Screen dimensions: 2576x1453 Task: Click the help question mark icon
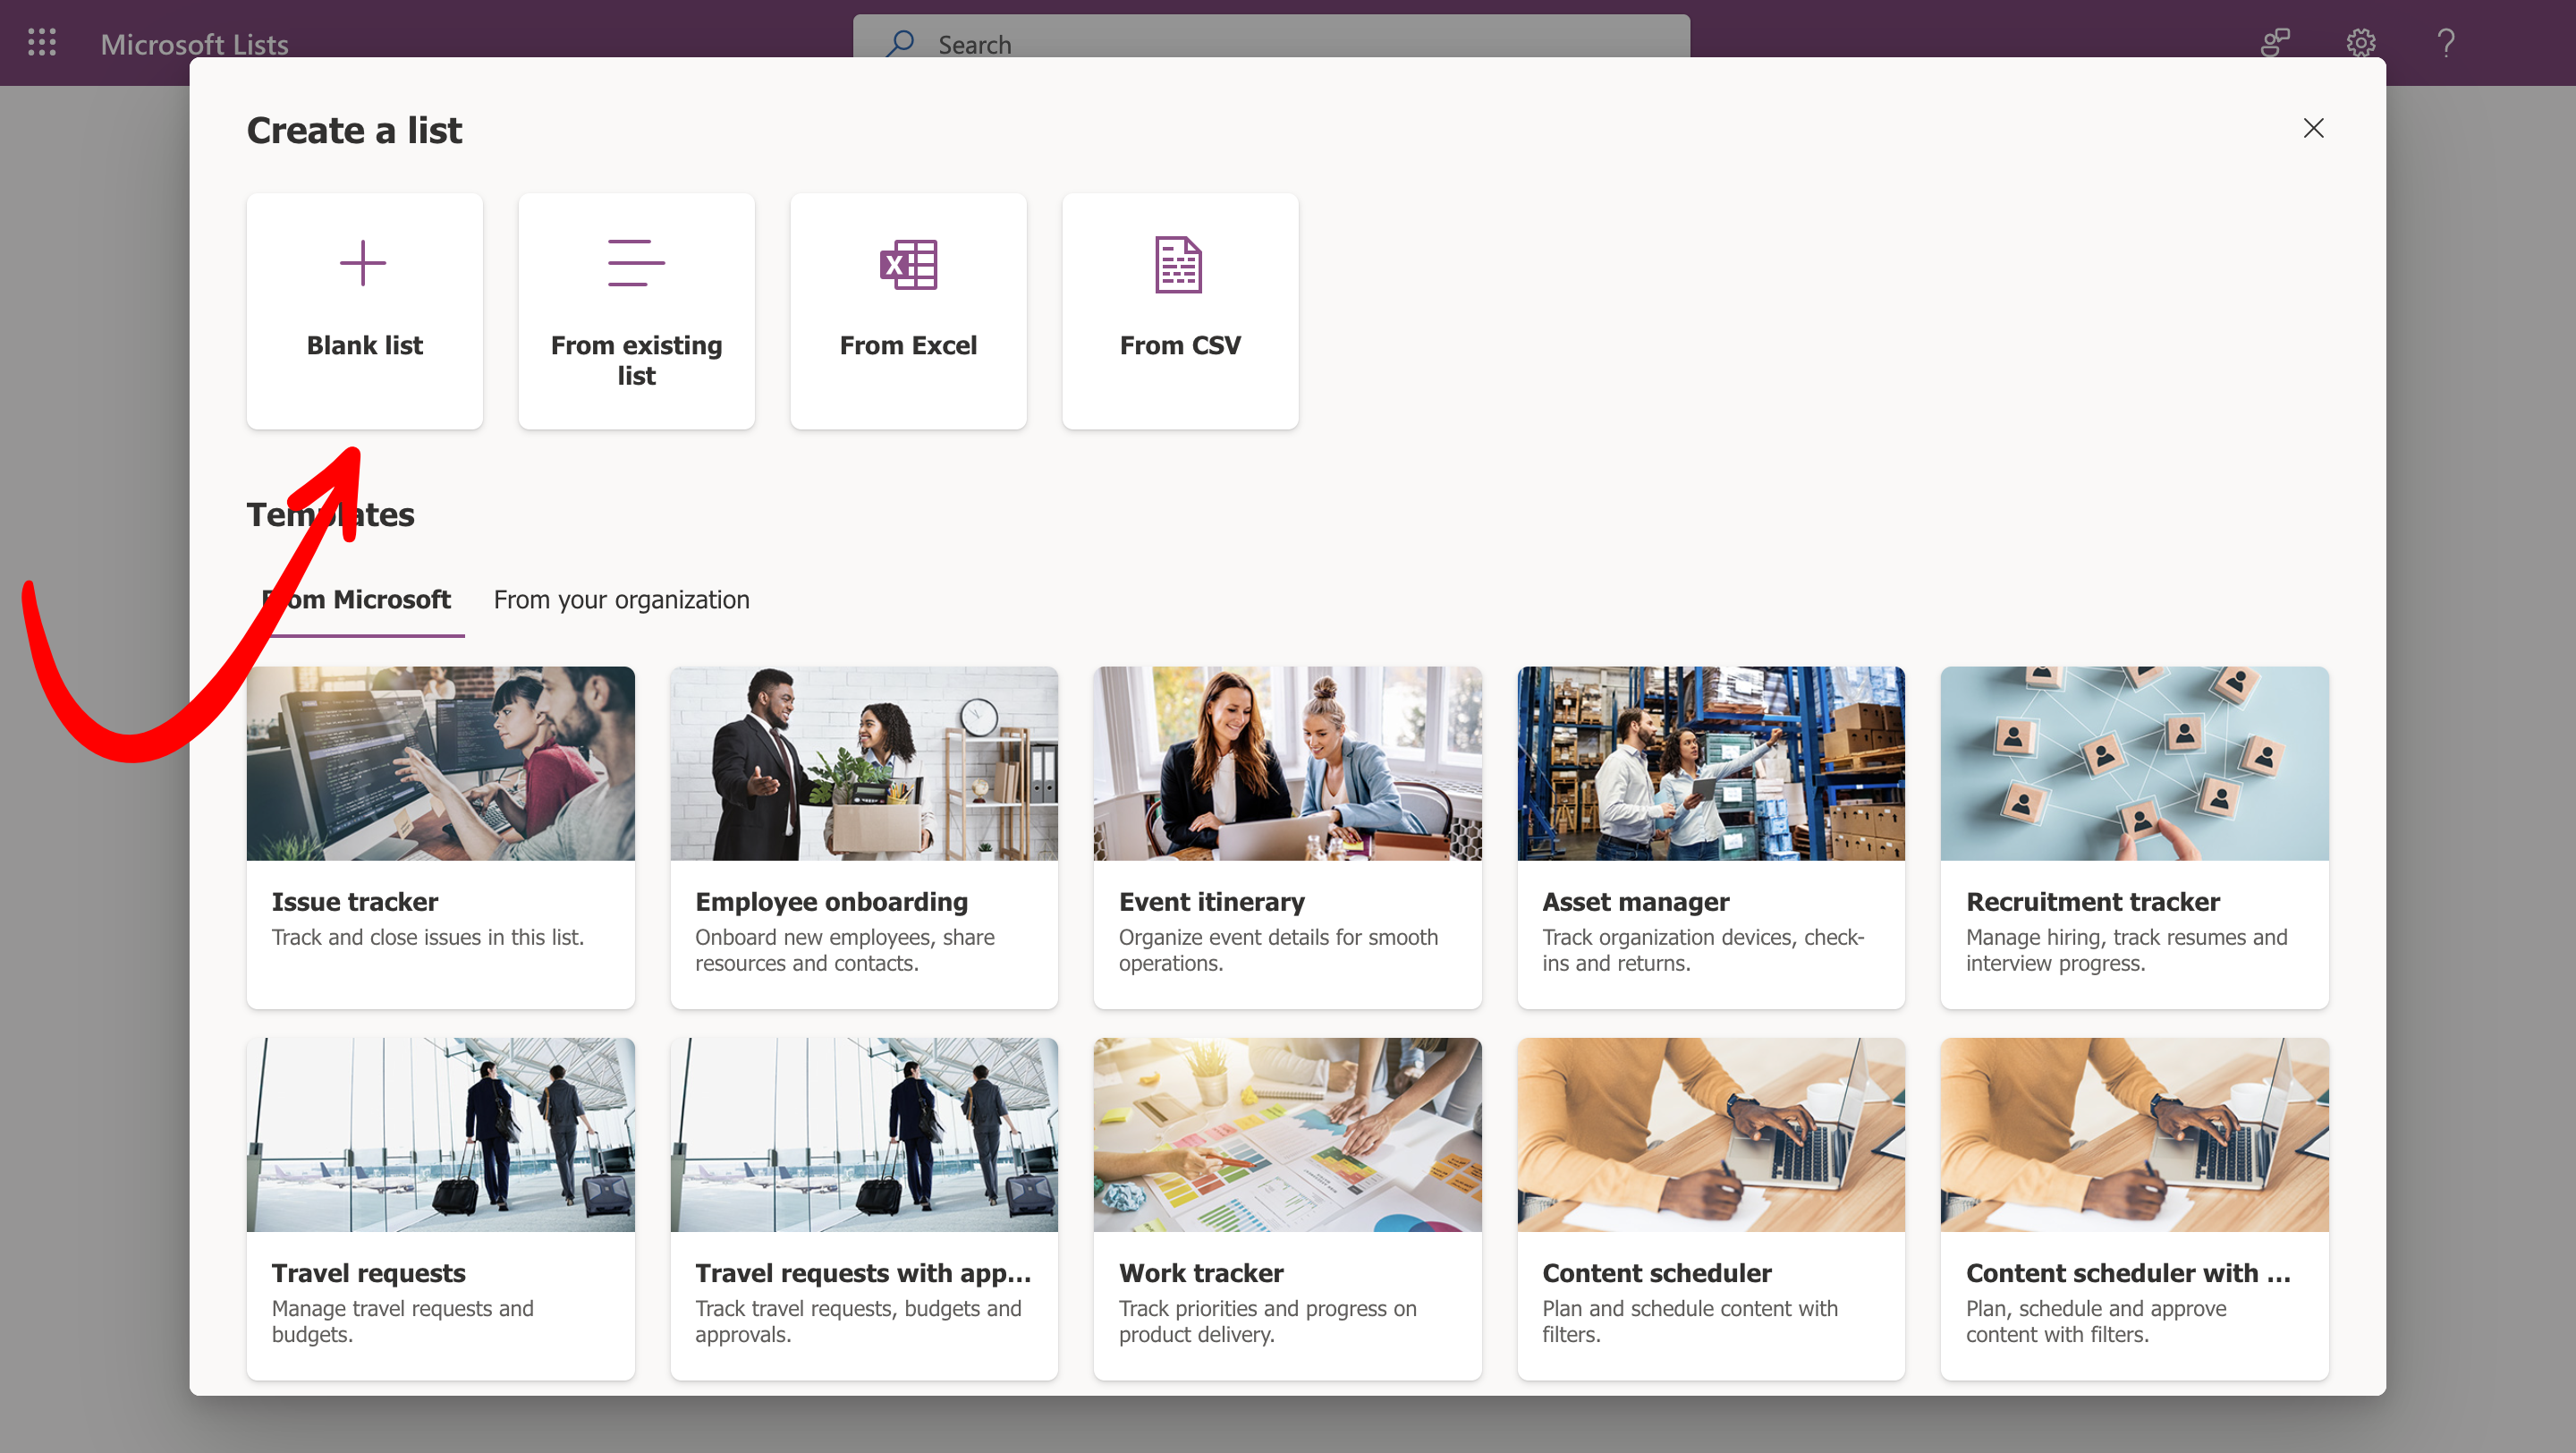(x=2445, y=43)
